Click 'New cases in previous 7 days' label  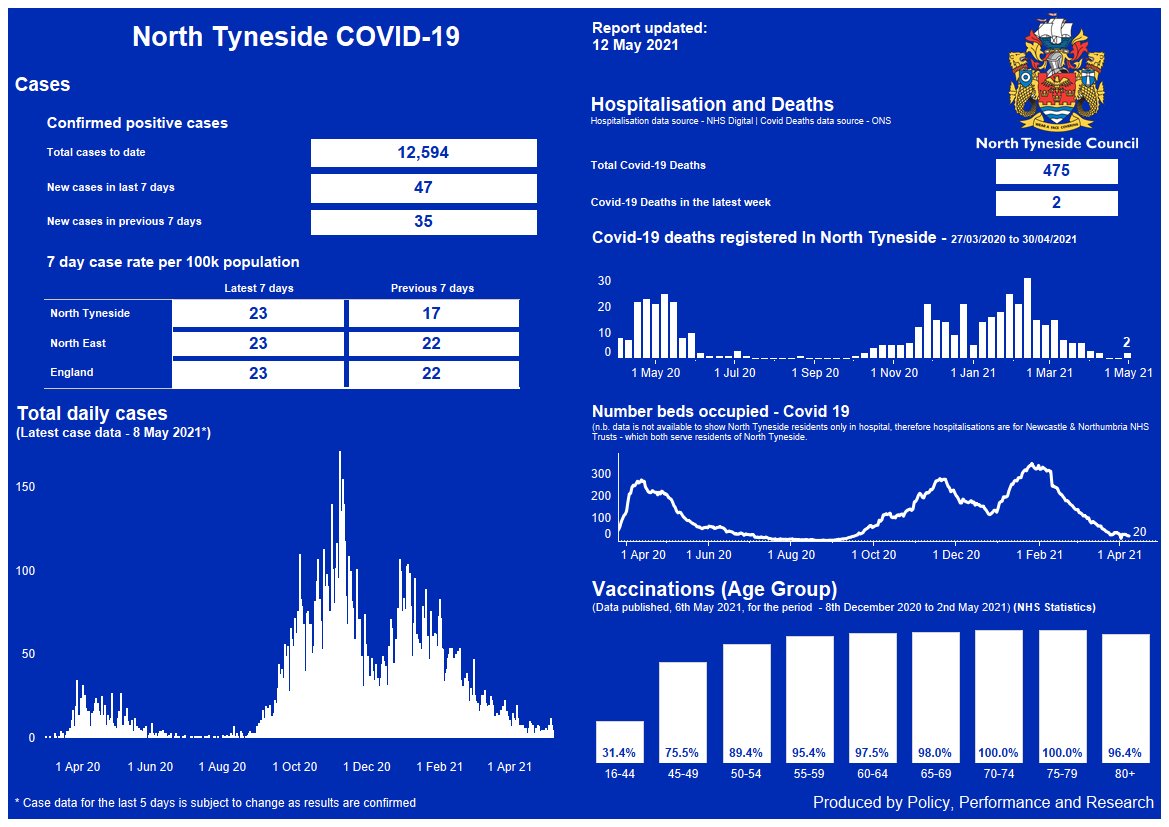click(x=124, y=221)
